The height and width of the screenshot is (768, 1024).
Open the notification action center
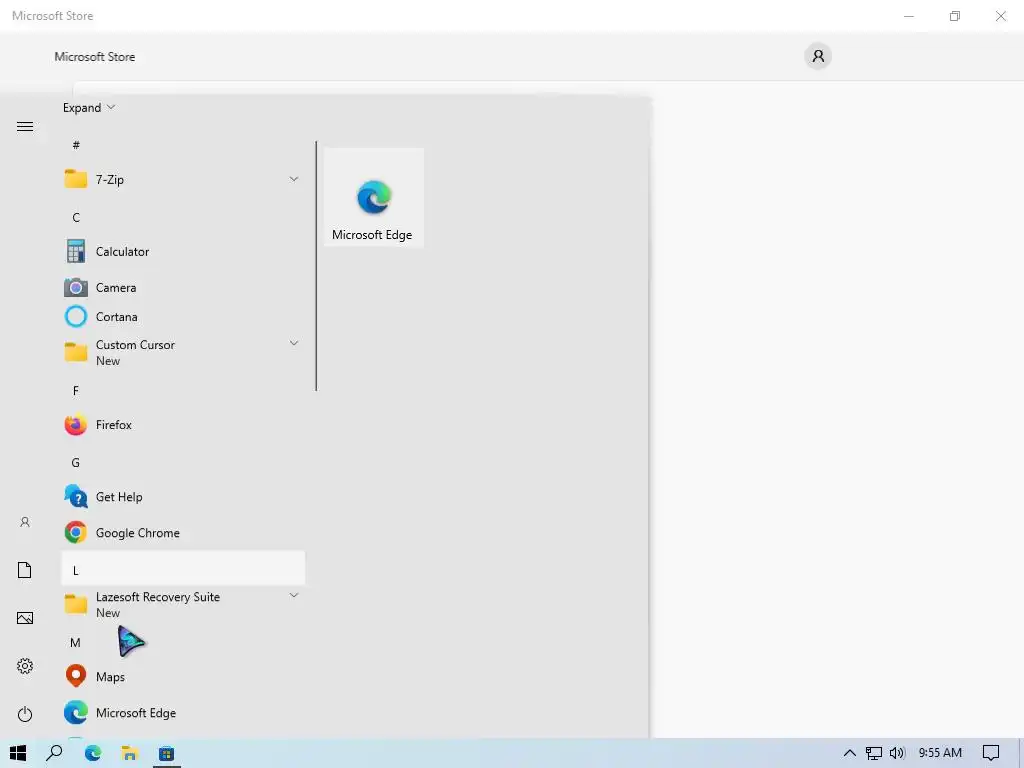pyautogui.click(x=991, y=753)
